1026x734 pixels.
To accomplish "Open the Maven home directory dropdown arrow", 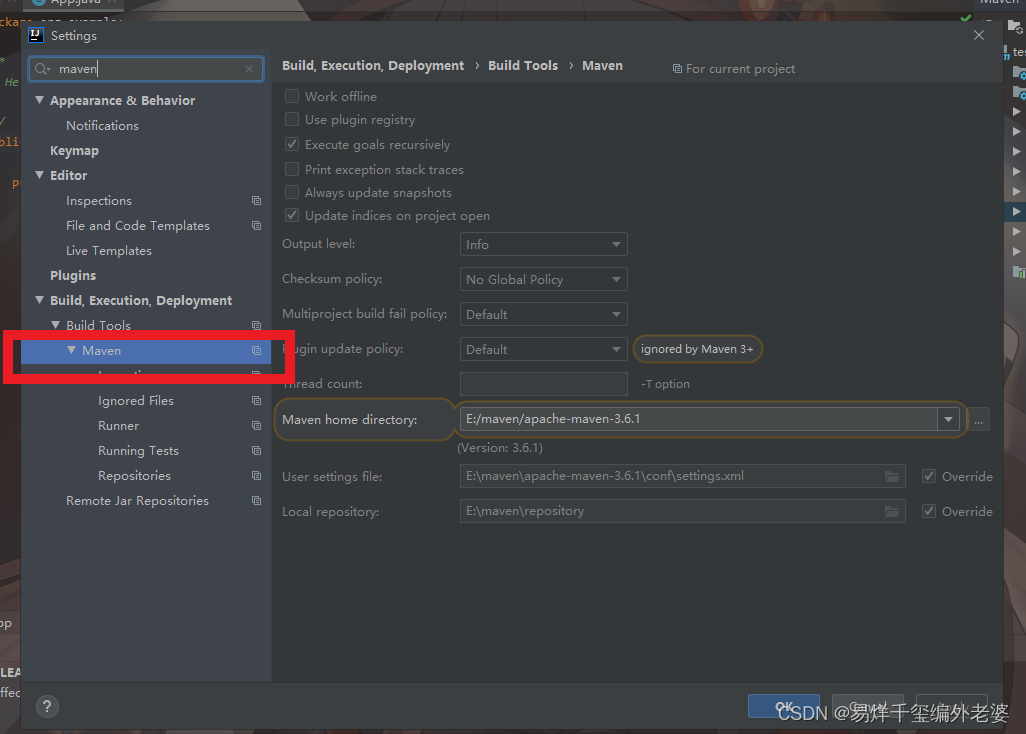I will pos(948,419).
